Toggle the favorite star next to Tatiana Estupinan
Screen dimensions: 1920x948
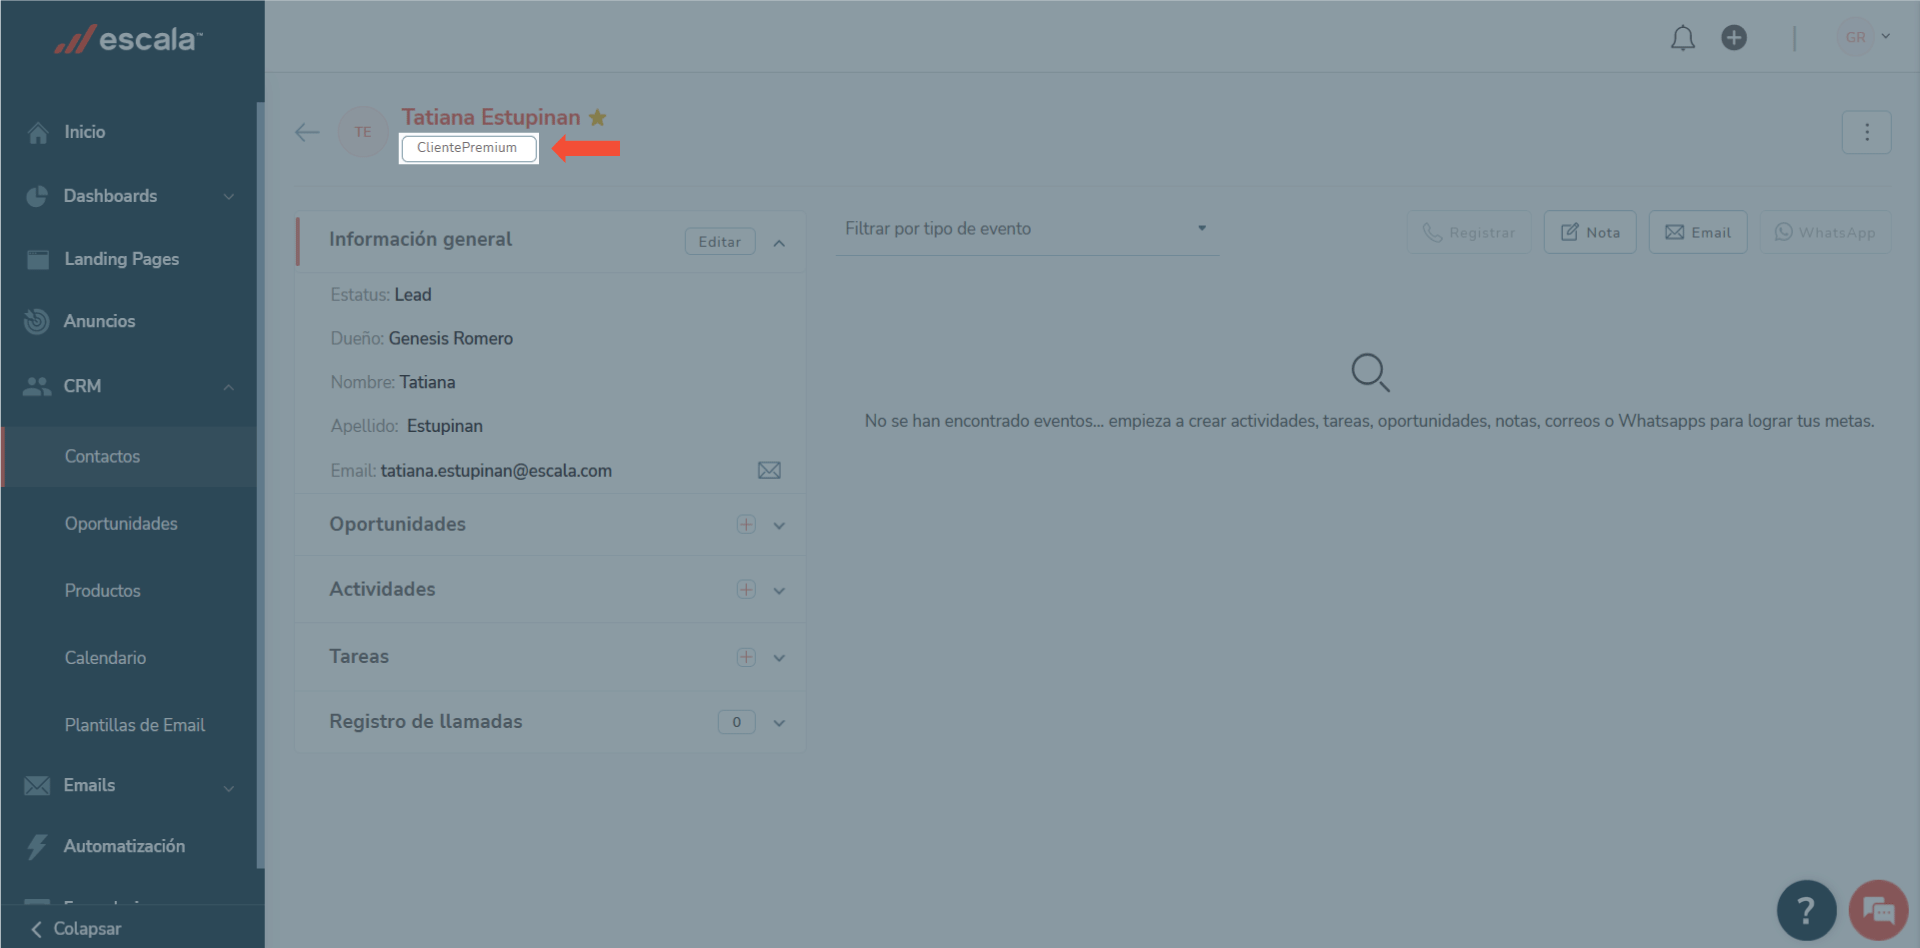(598, 117)
